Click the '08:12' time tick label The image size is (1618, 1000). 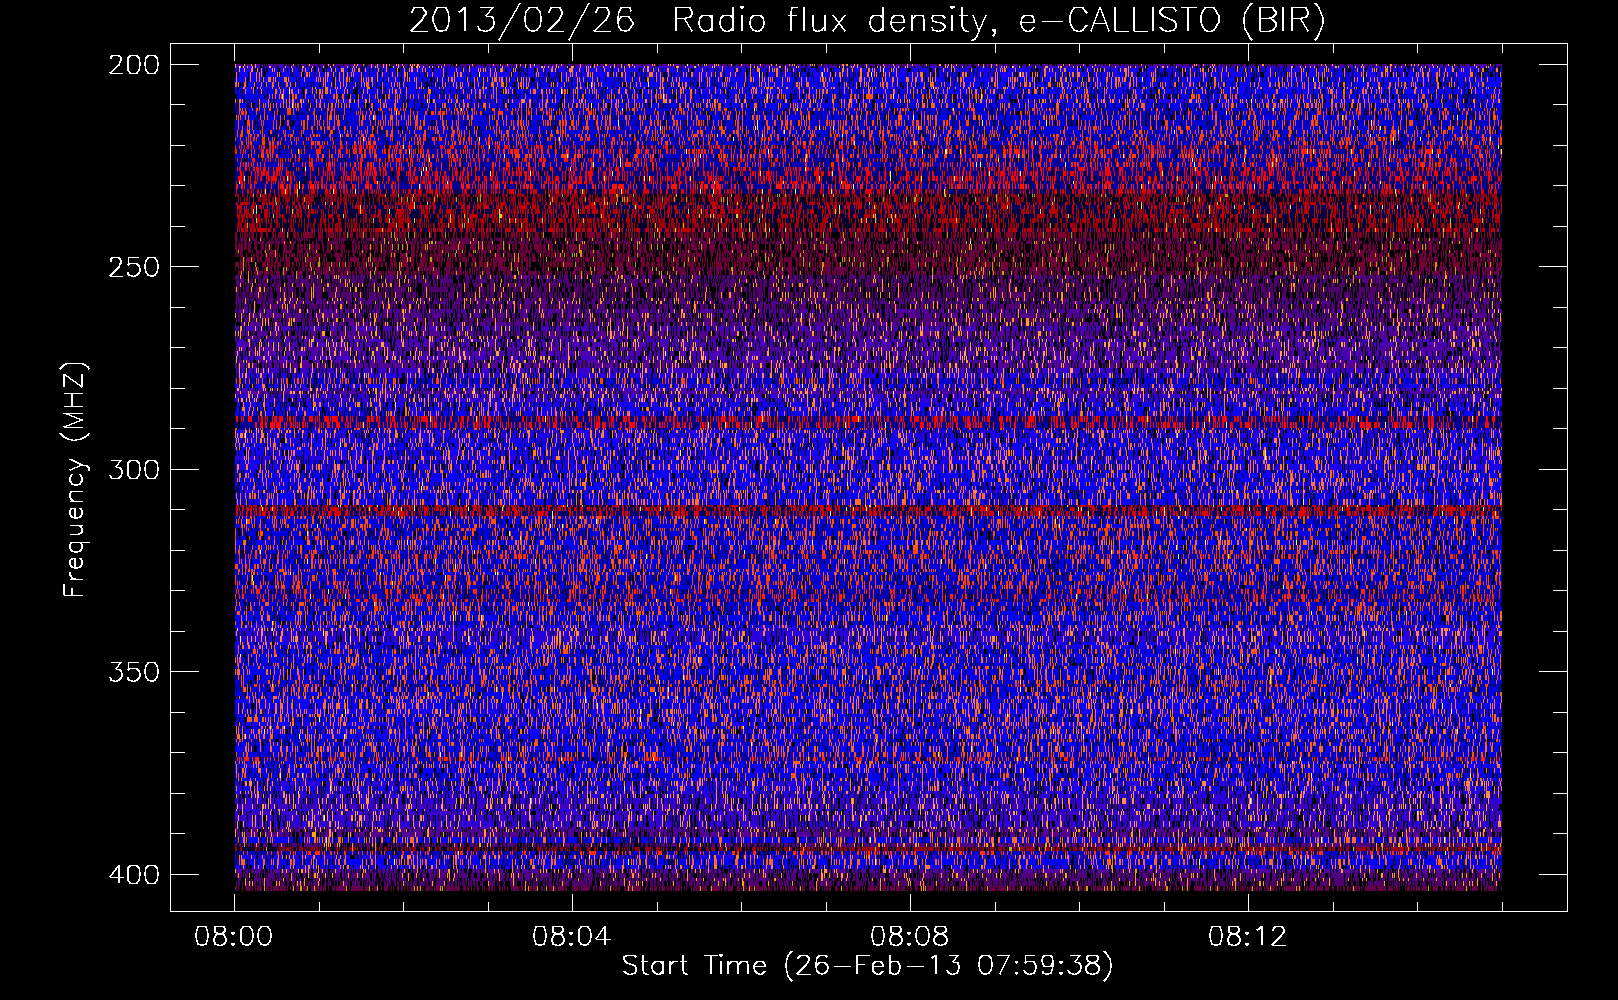click(x=1247, y=937)
